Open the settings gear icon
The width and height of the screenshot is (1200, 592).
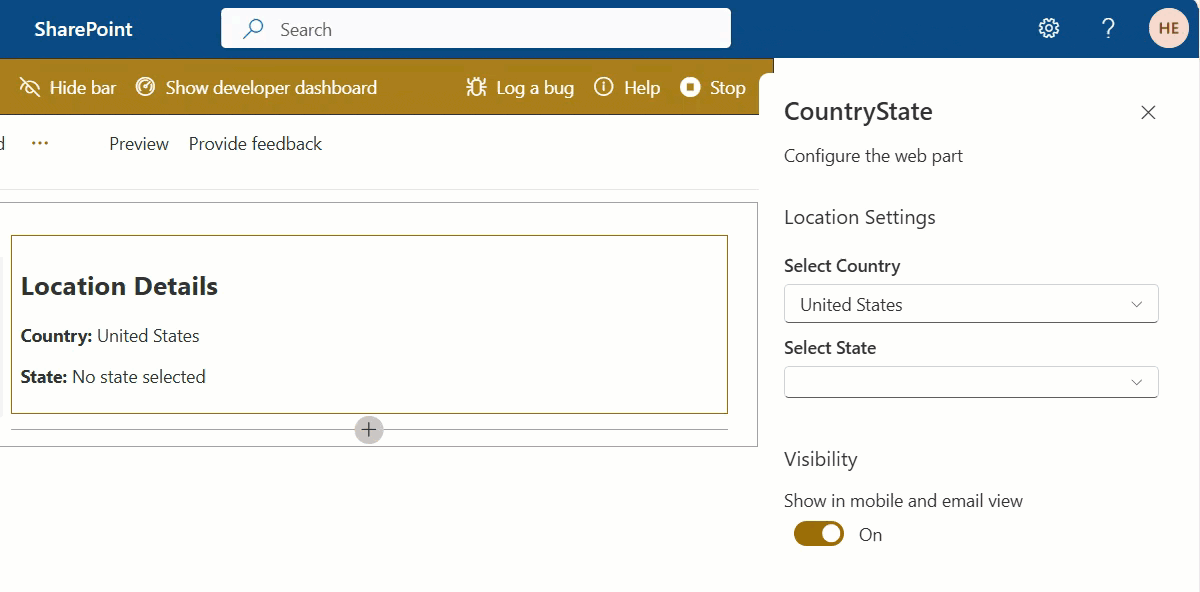point(1048,28)
